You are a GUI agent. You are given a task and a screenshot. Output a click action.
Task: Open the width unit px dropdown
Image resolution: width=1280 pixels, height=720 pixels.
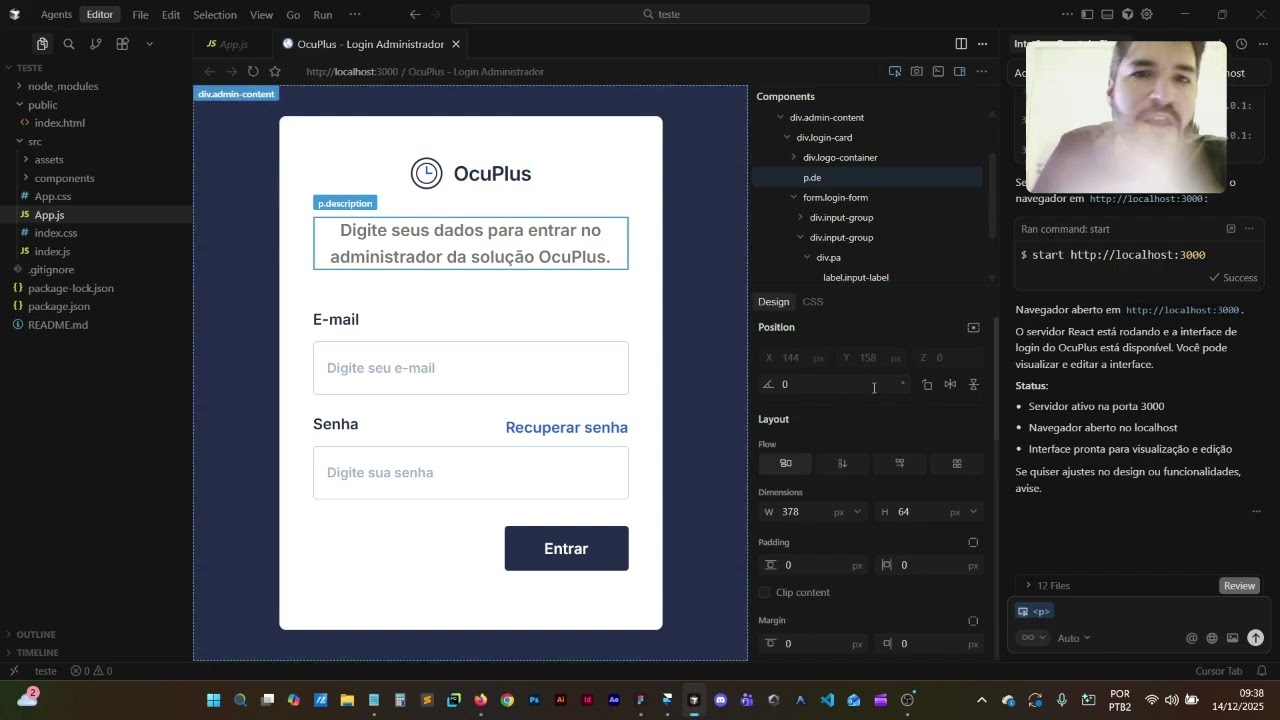[855, 512]
